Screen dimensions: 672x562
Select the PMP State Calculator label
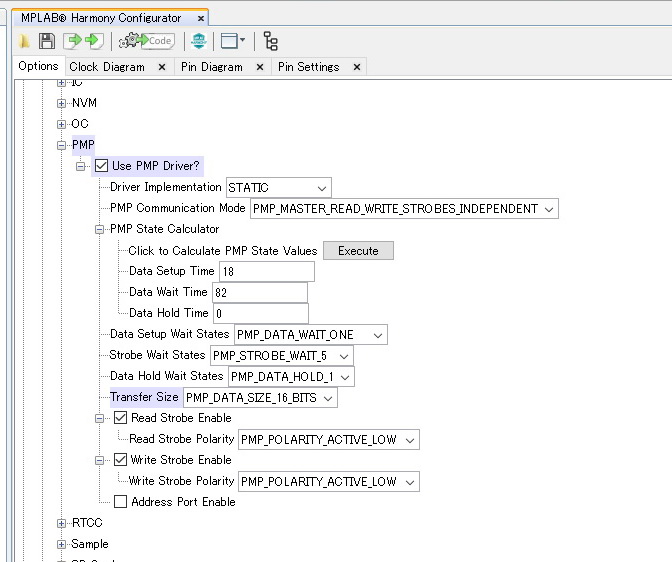click(165, 229)
